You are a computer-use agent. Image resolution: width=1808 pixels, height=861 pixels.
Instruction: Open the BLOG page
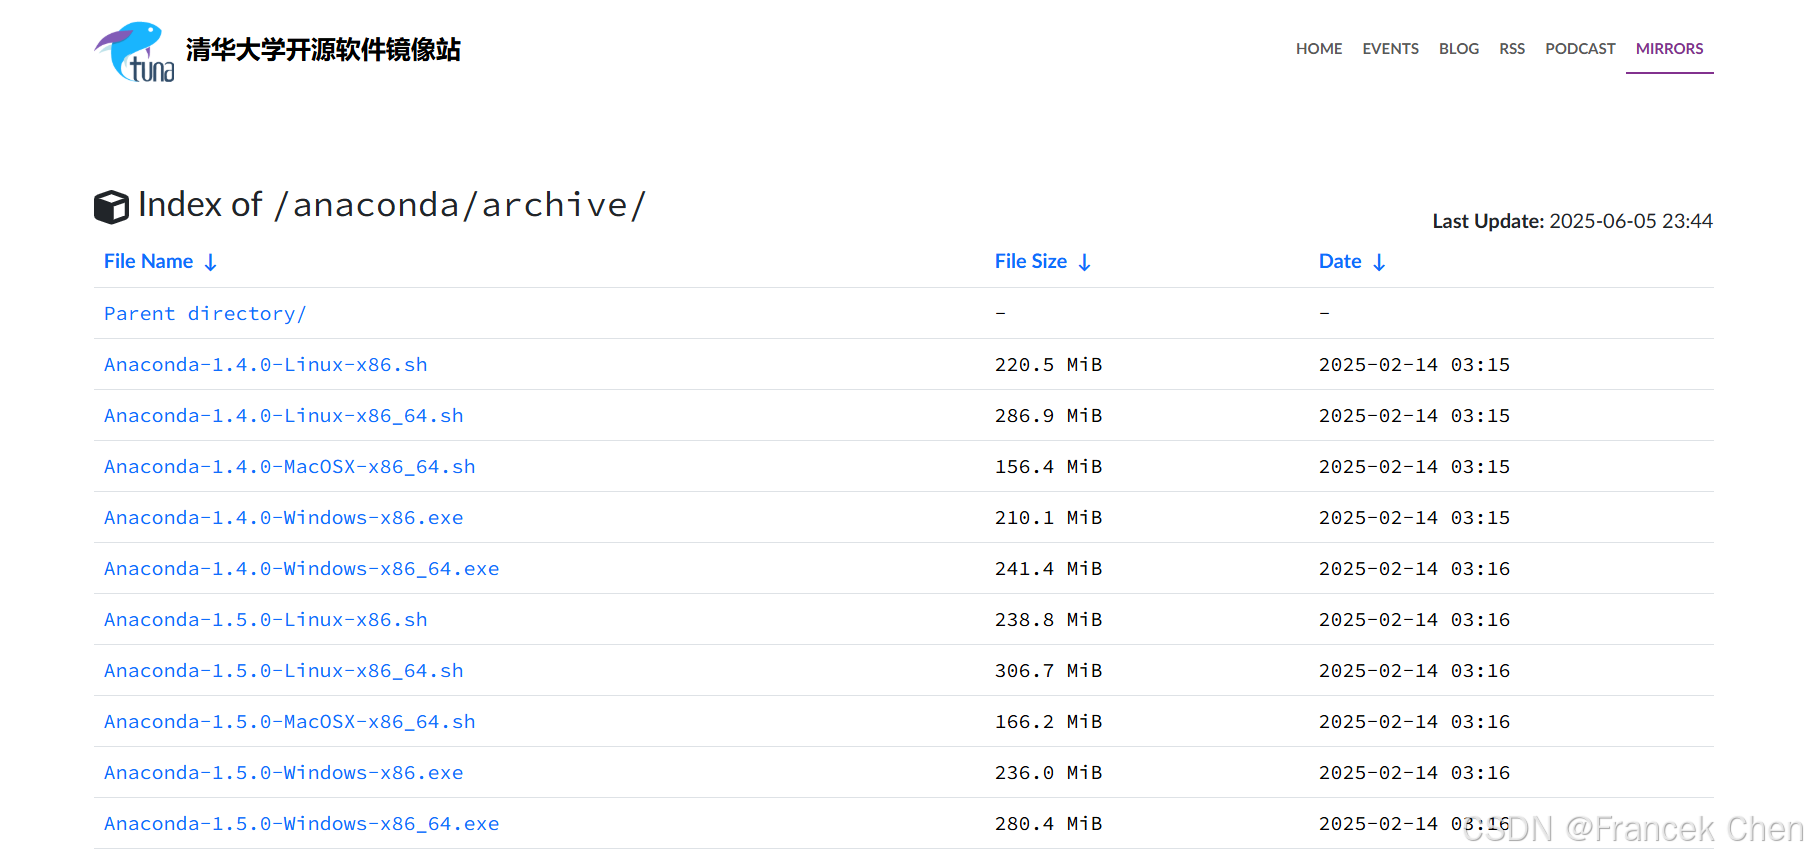tap(1459, 49)
